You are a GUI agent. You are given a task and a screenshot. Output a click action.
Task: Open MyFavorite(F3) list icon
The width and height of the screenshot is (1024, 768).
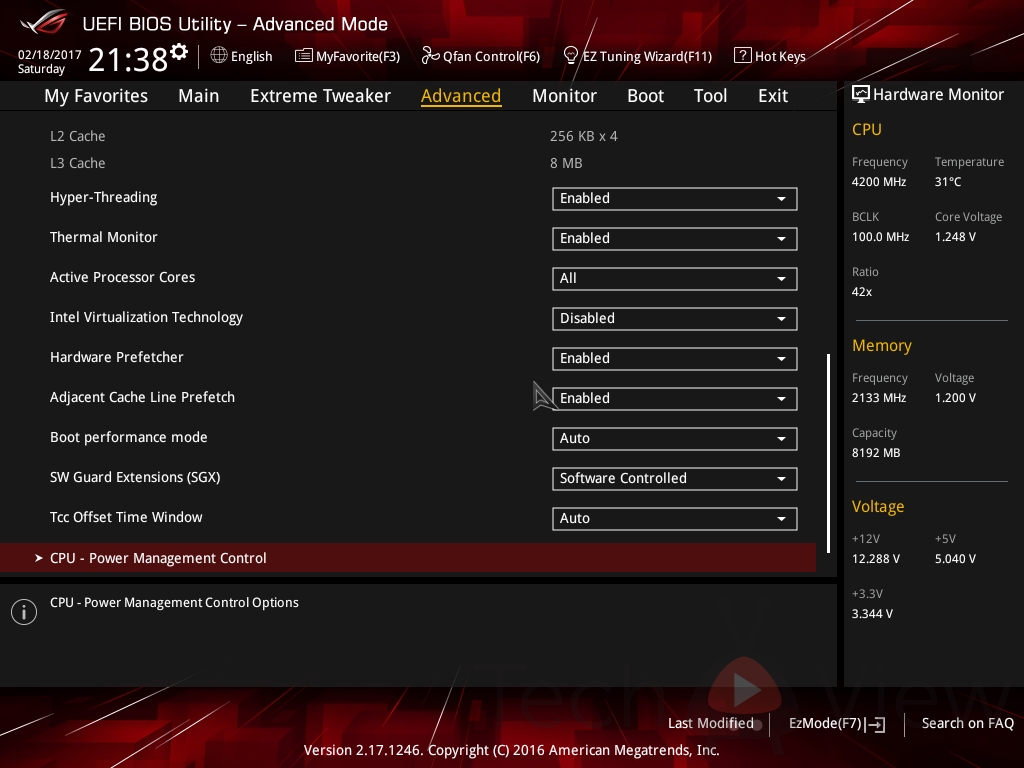click(x=303, y=56)
